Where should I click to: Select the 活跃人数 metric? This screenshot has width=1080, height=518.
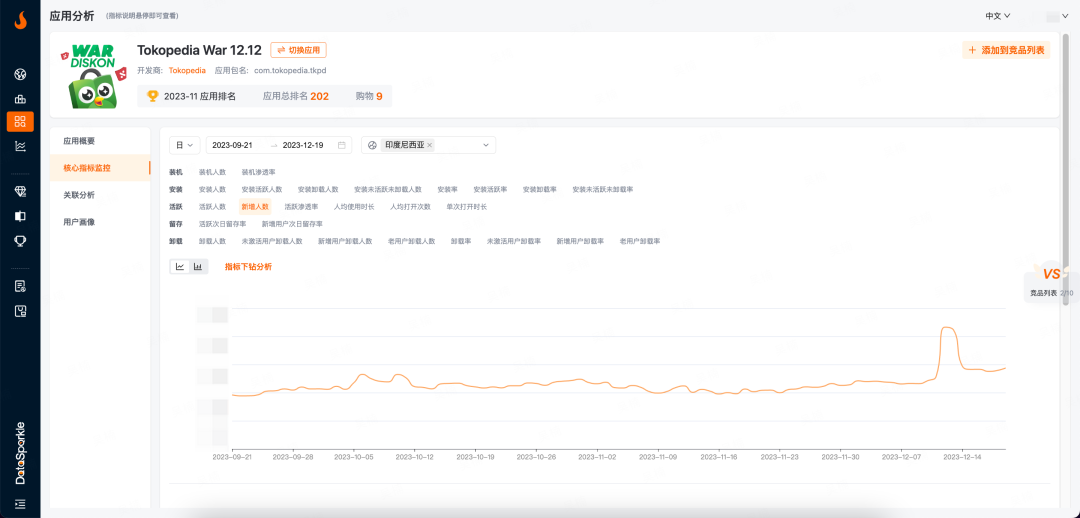212,207
